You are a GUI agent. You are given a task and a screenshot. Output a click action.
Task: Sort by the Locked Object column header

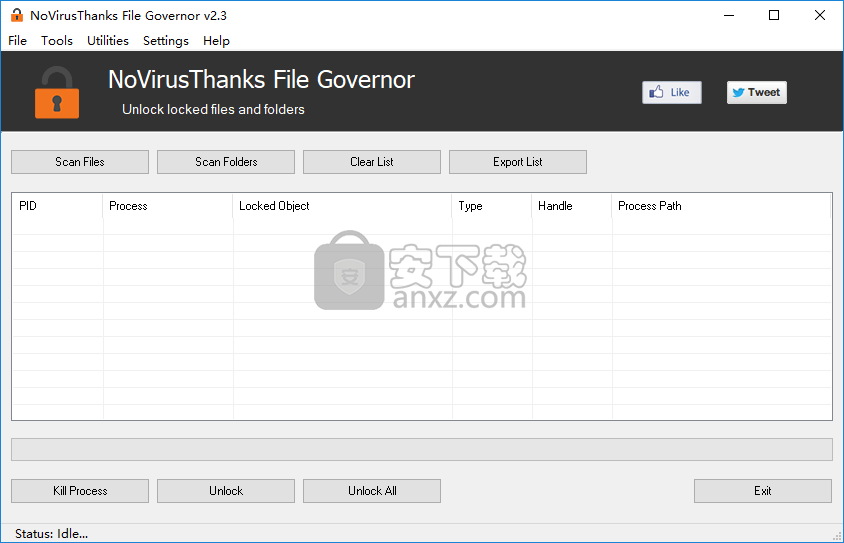click(342, 206)
